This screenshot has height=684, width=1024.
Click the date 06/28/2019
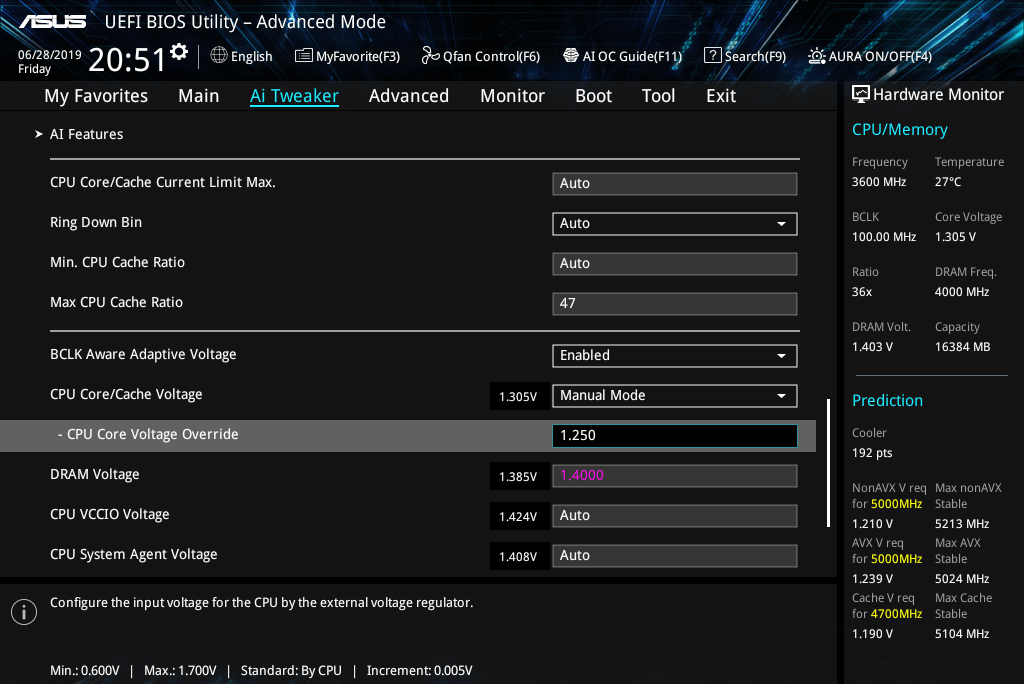click(x=50, y=54)
